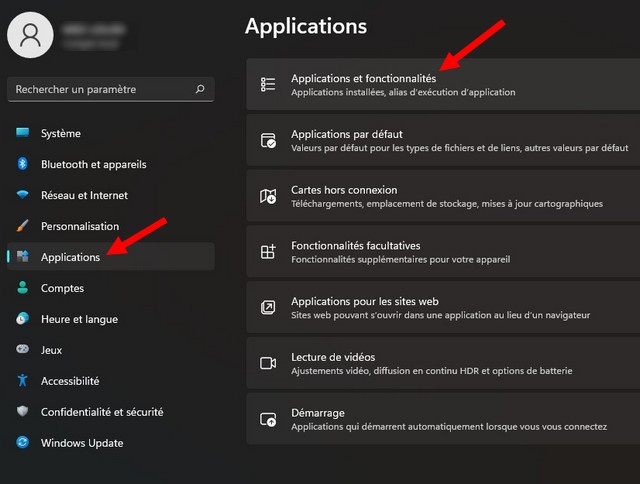Screen dimensions: 640x484
Task: Click the search magnifier icon
Action: 200,89
